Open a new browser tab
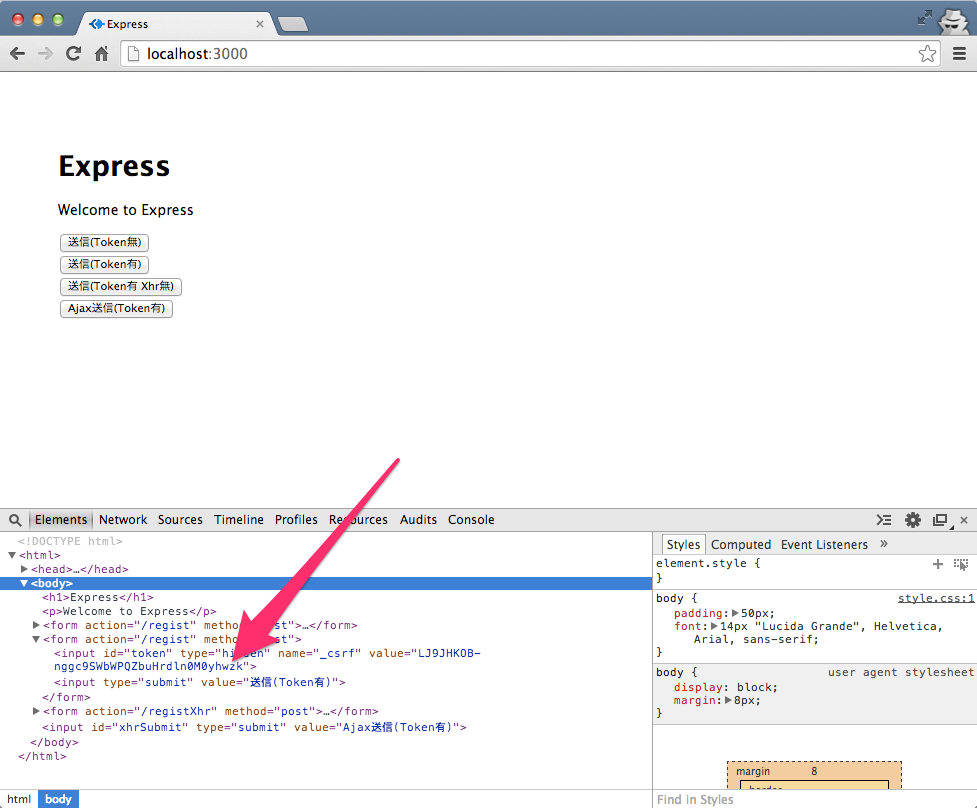This screenshot has width=977, height=808. (293, 24)
